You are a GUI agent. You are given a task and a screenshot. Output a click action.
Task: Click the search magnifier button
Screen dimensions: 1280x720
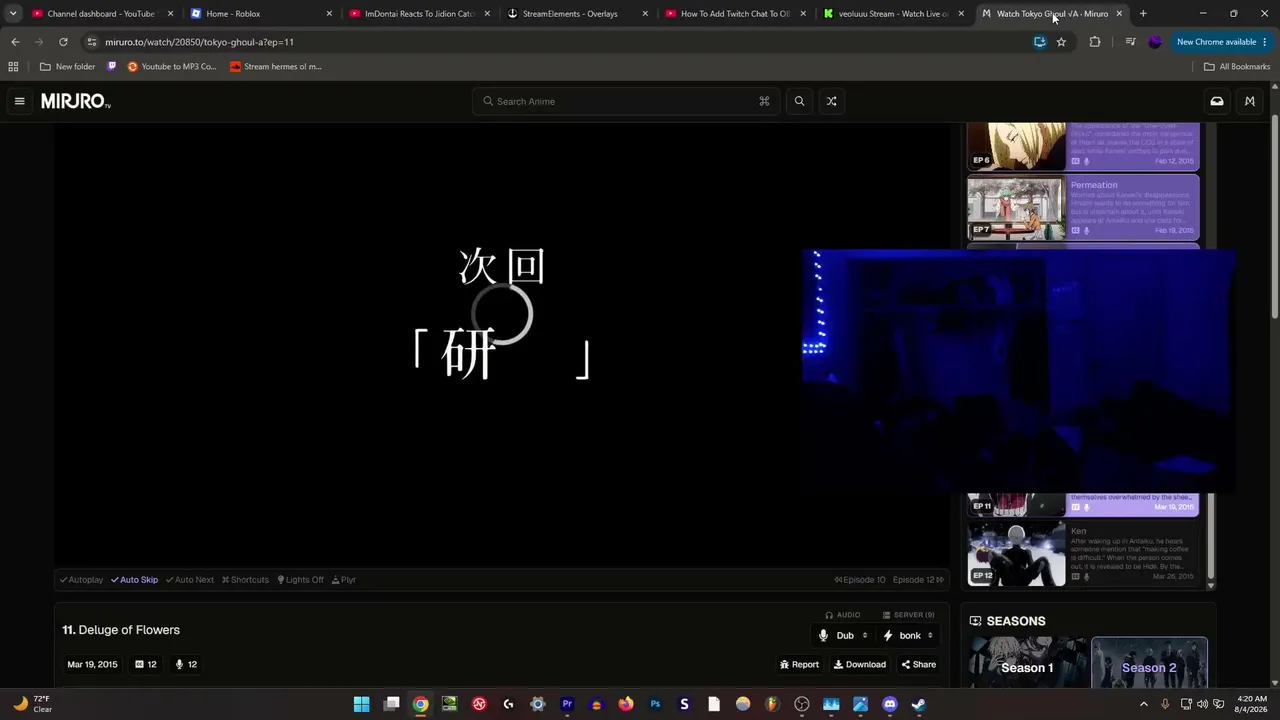pos(799,101)
